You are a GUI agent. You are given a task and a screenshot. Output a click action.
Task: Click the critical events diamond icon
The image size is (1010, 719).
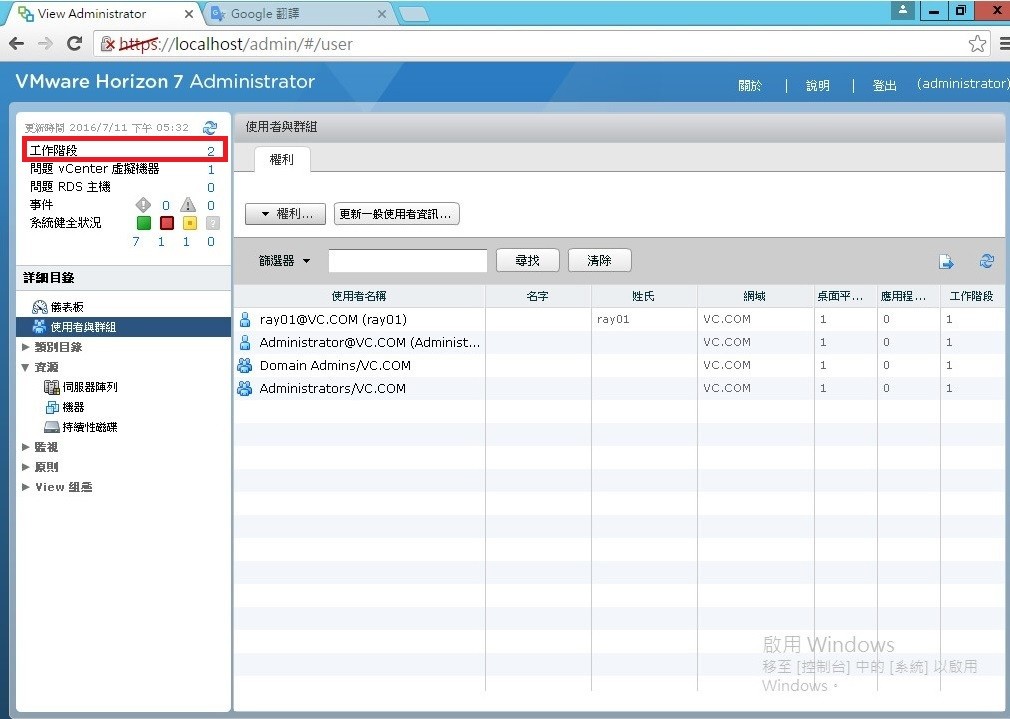tap(143, 205)
